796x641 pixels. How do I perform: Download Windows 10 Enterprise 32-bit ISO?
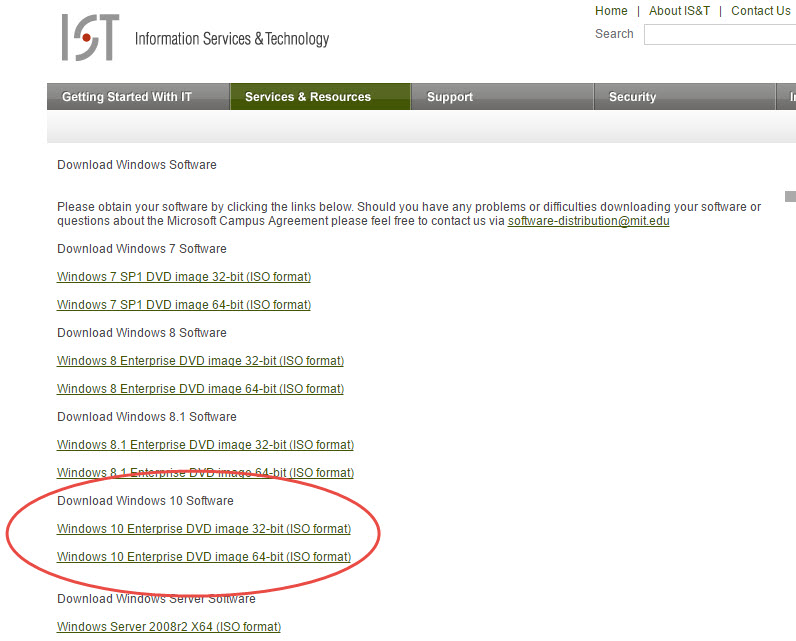pyautogui.click(x=204, y=528)
